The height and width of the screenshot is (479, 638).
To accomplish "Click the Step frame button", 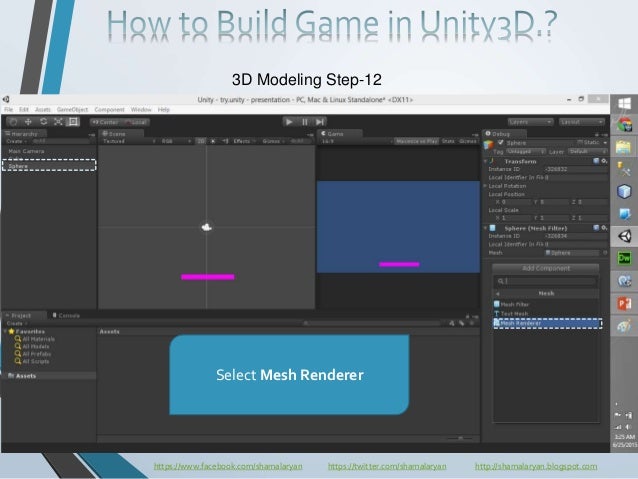I will [320, 122].
